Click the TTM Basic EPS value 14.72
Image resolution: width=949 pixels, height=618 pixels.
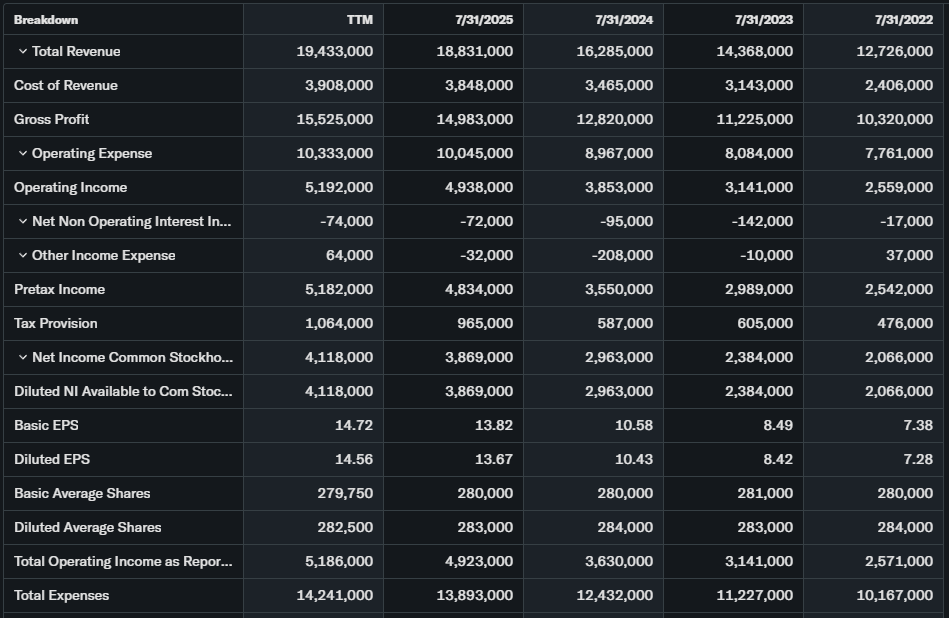354,425
